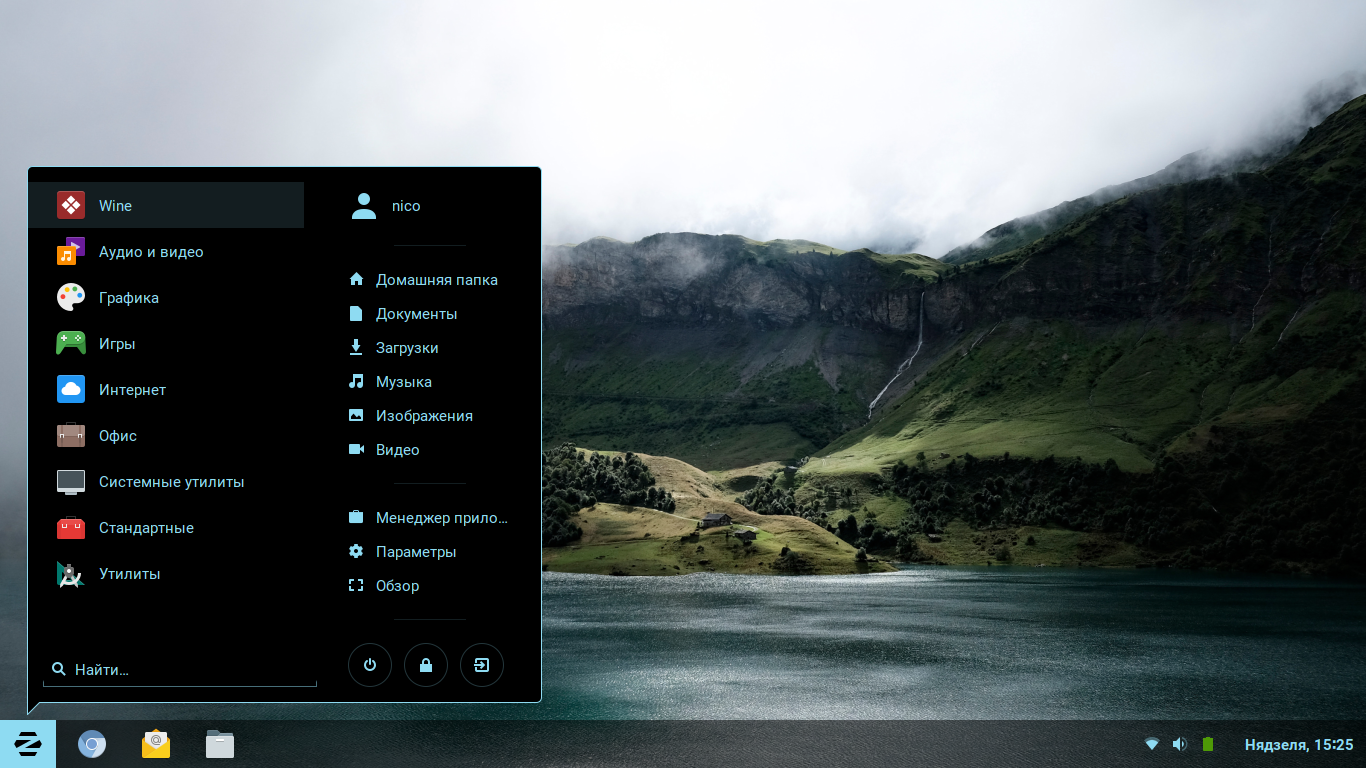Launch Менеджер приложений (software manager)
The image size is (1366, 768).
pos(429,518)
